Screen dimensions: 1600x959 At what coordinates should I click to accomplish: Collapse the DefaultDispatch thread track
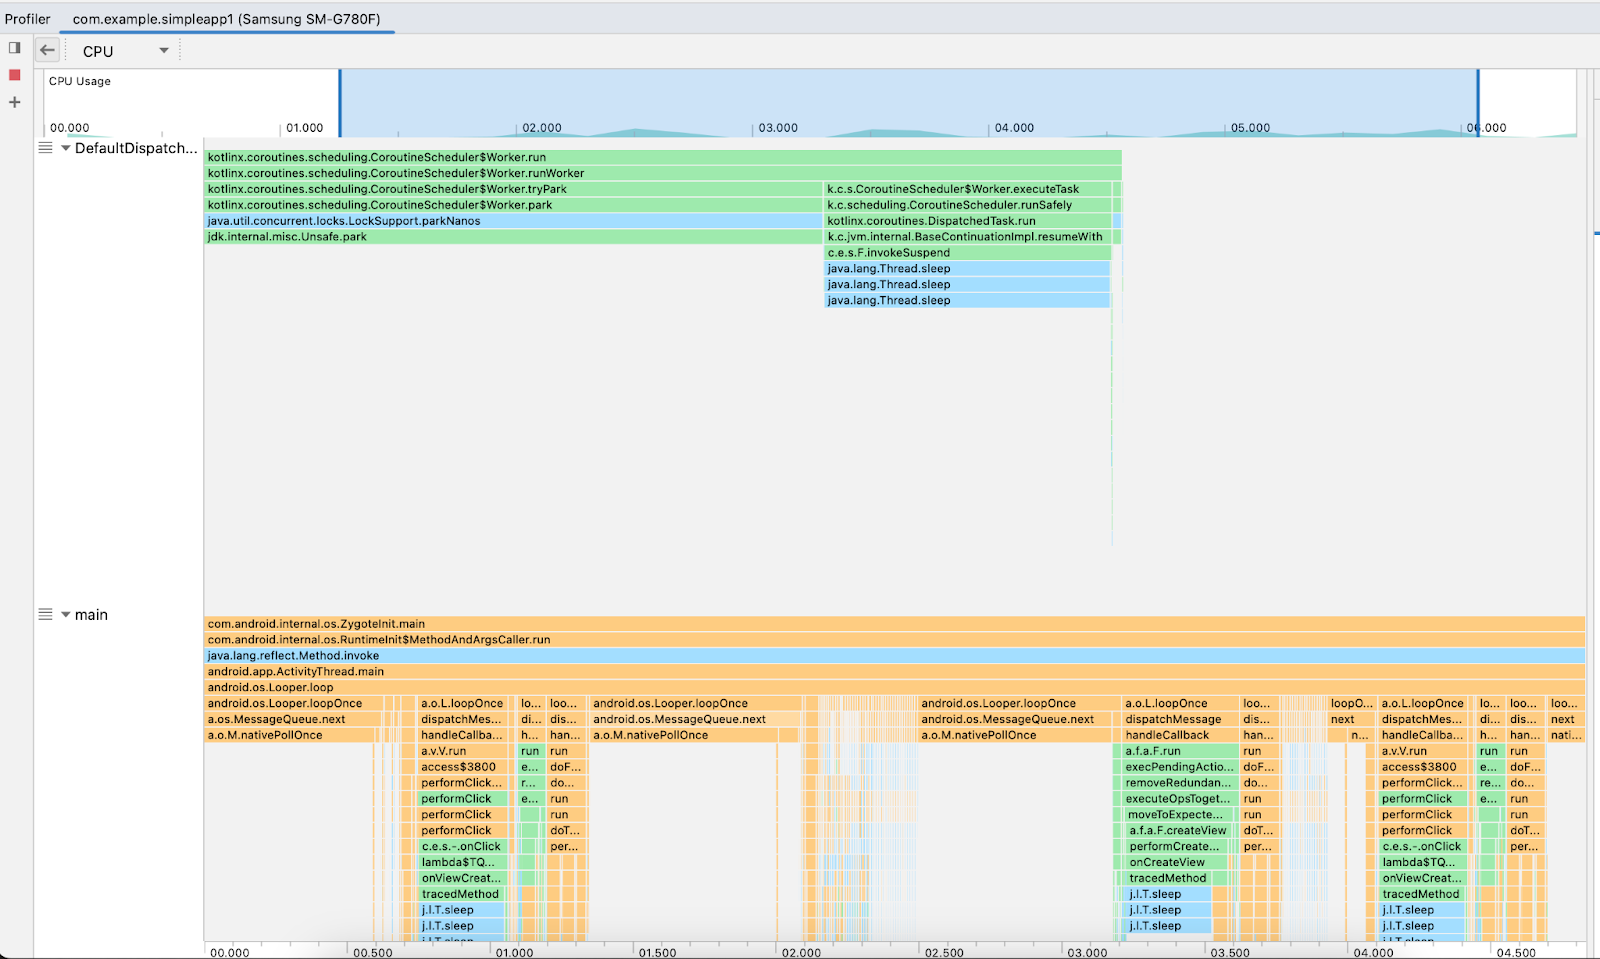pos(66,148)
